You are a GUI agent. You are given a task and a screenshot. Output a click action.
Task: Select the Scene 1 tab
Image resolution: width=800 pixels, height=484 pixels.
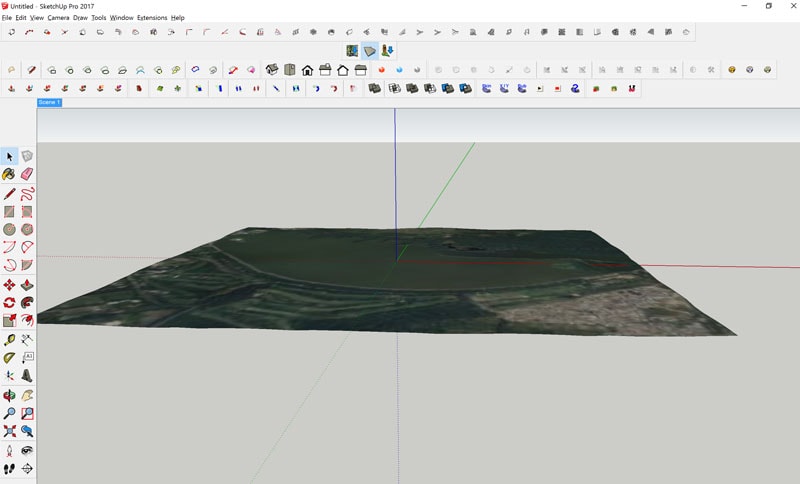click(x=49, y=103)
